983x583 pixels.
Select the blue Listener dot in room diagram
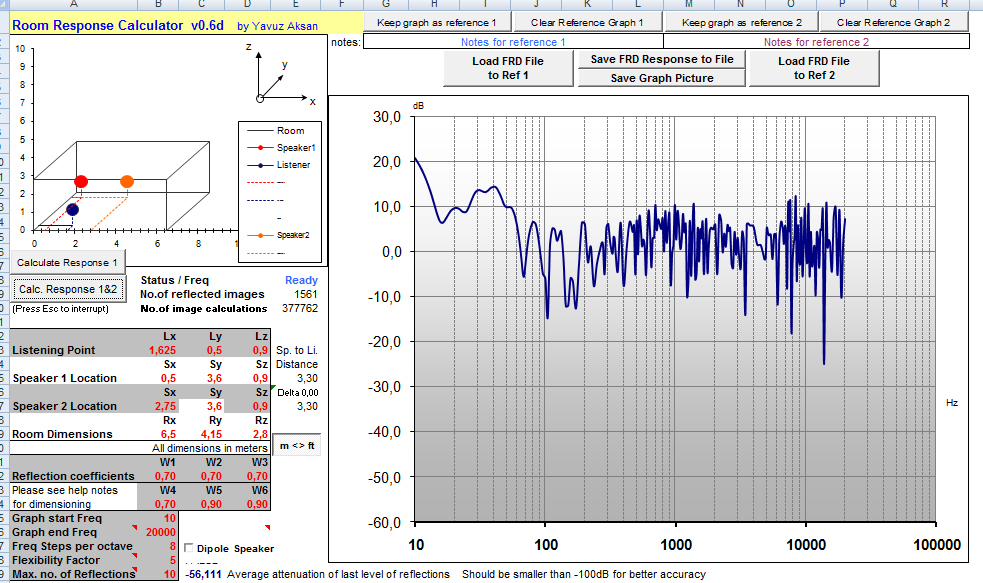(x=72, y=209)
